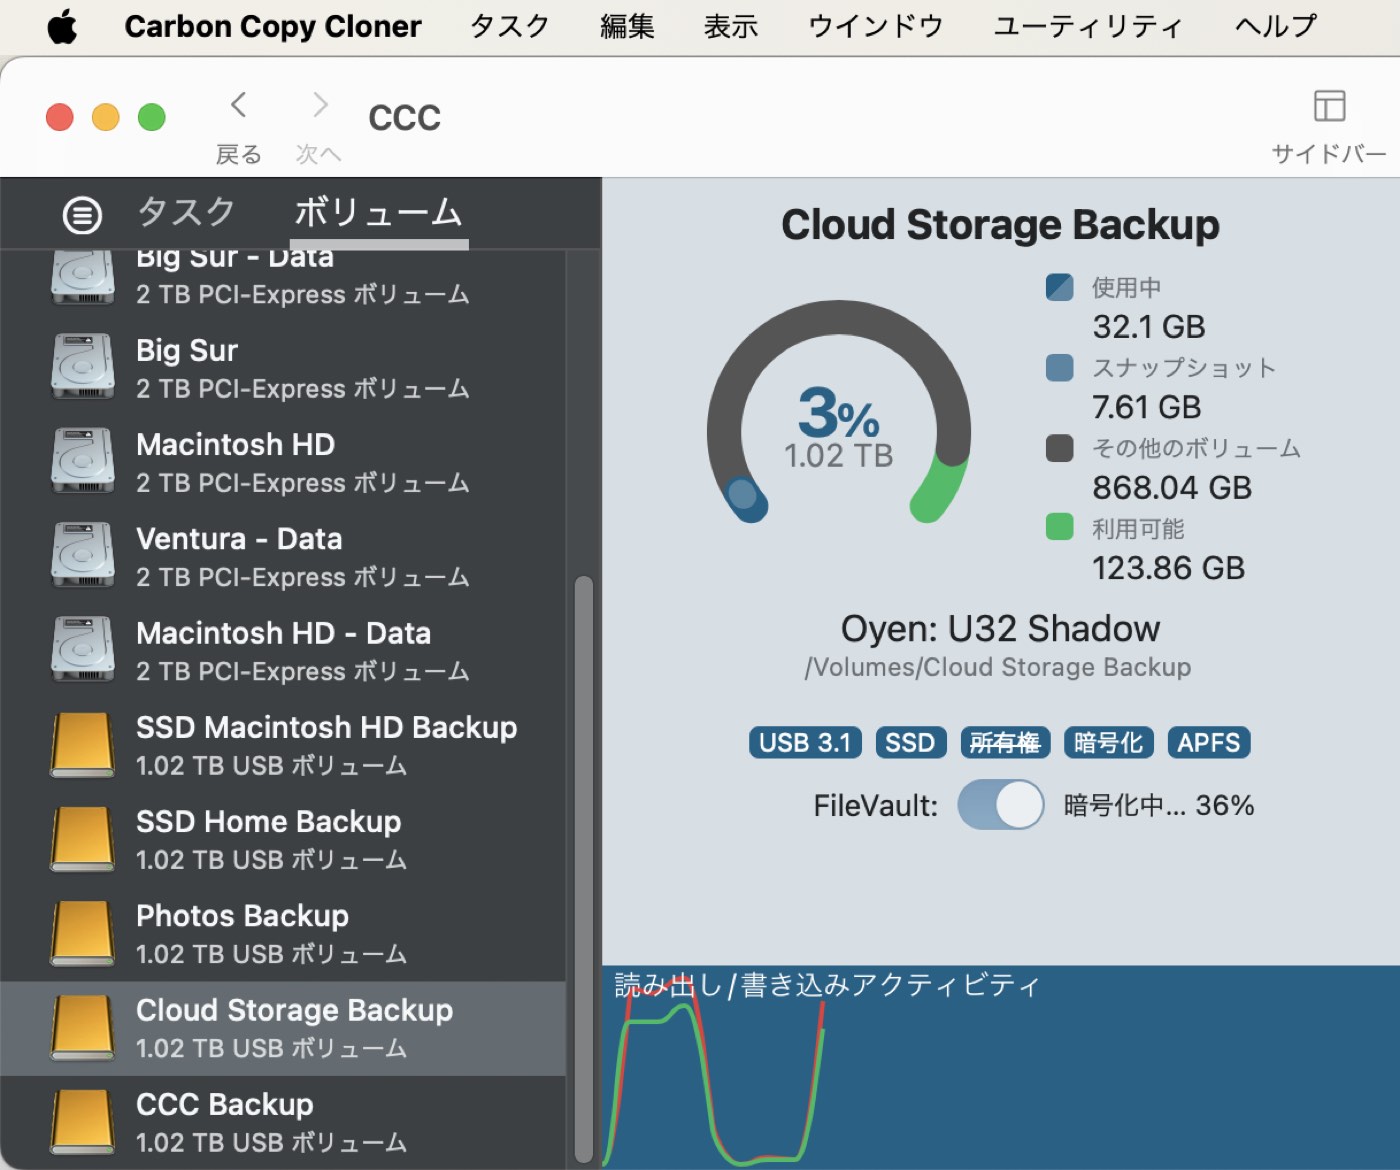The width and height of the screenshot is (1400, 1170).
Task: Click the SSD Macintosh HD Backup name
Action: coord(327,727)
